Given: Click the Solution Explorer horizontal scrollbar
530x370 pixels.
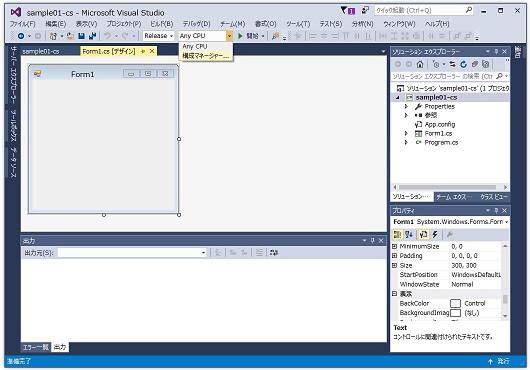Looking at the screenshot, I should coord(448,187).
